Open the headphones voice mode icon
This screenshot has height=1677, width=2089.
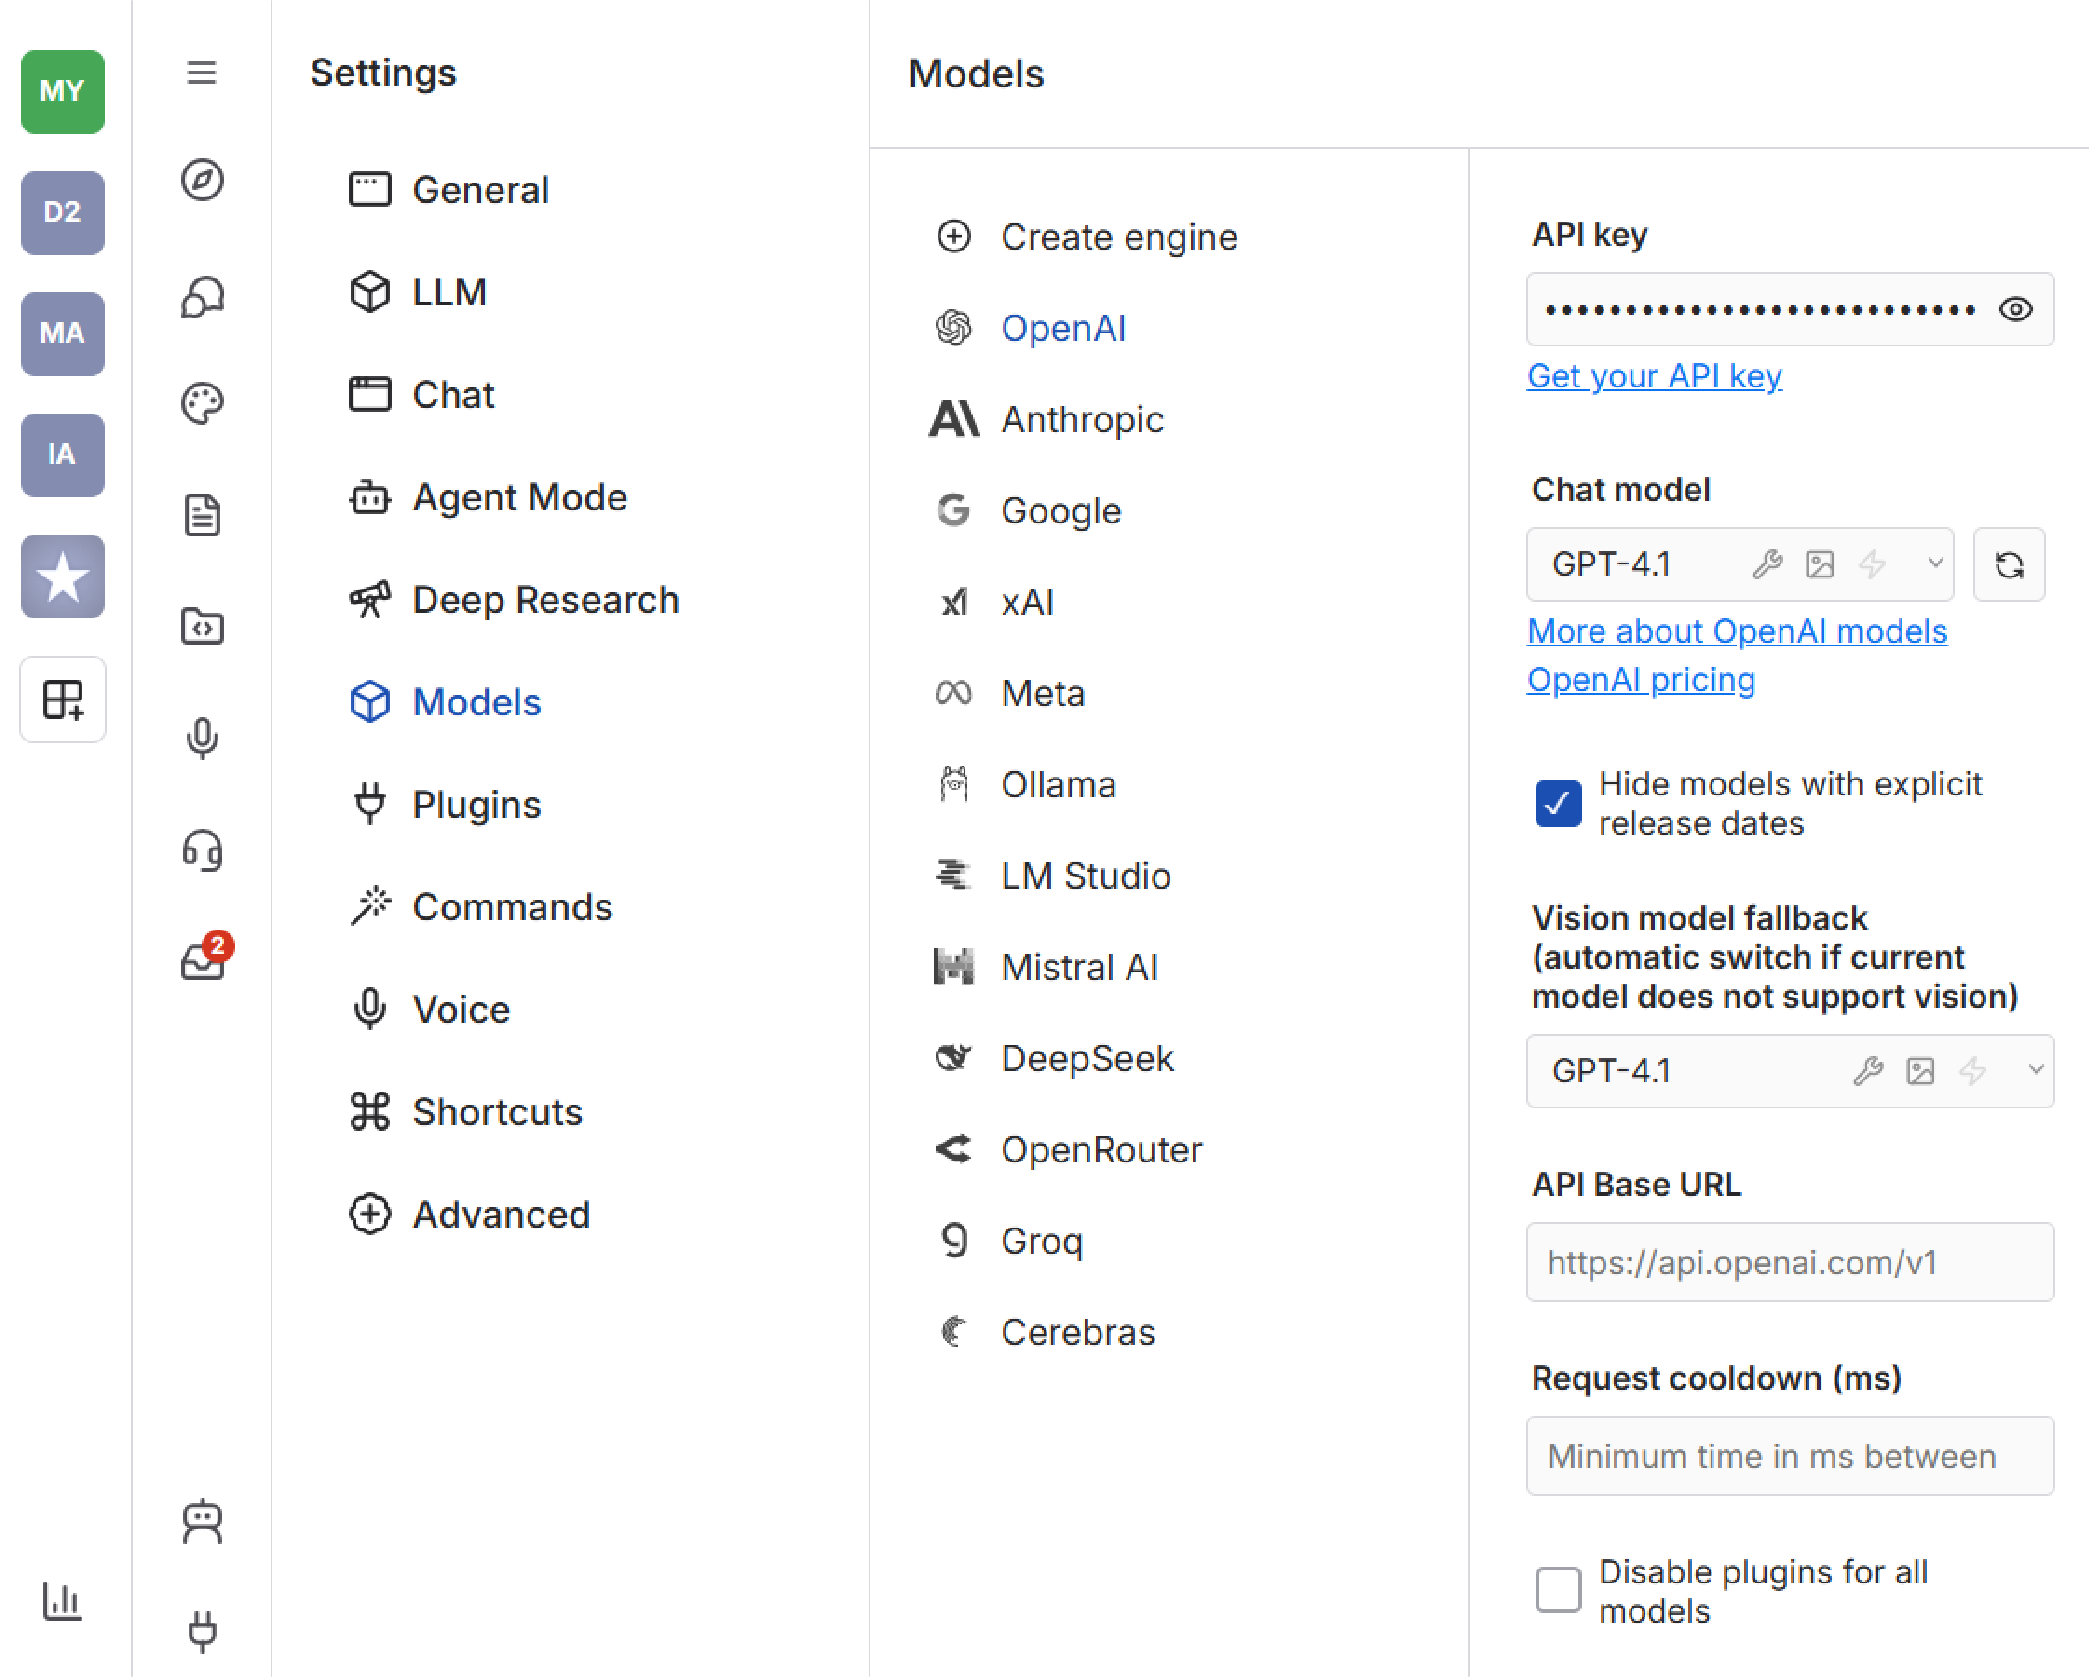tap(202, 851)
